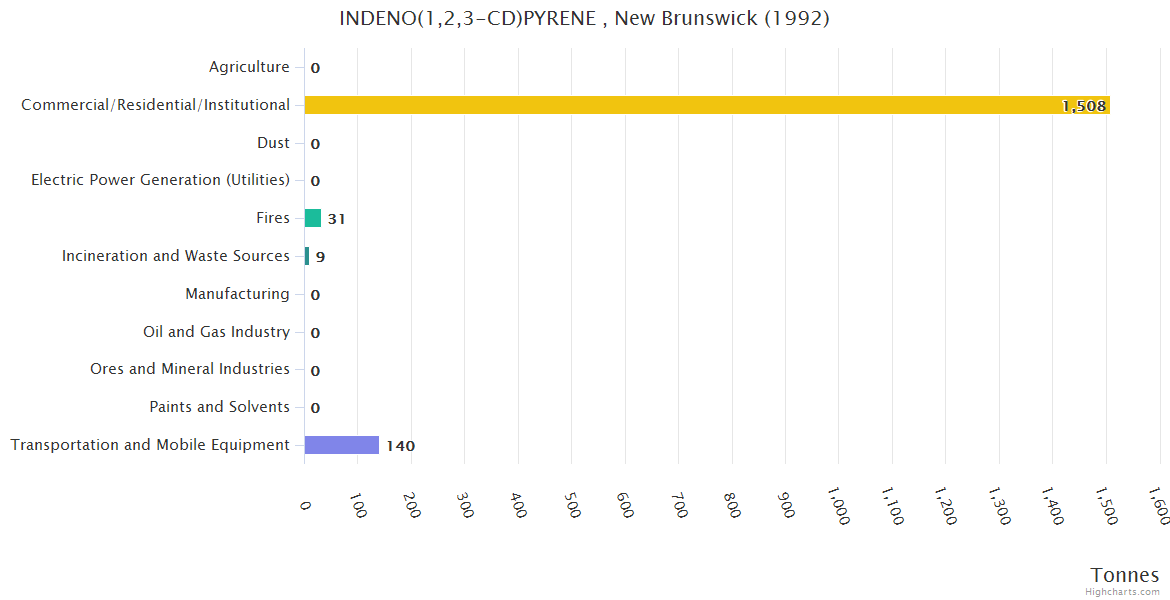
Task: Click the Ores and Mineral Industries label
Action: coord(190,369)
